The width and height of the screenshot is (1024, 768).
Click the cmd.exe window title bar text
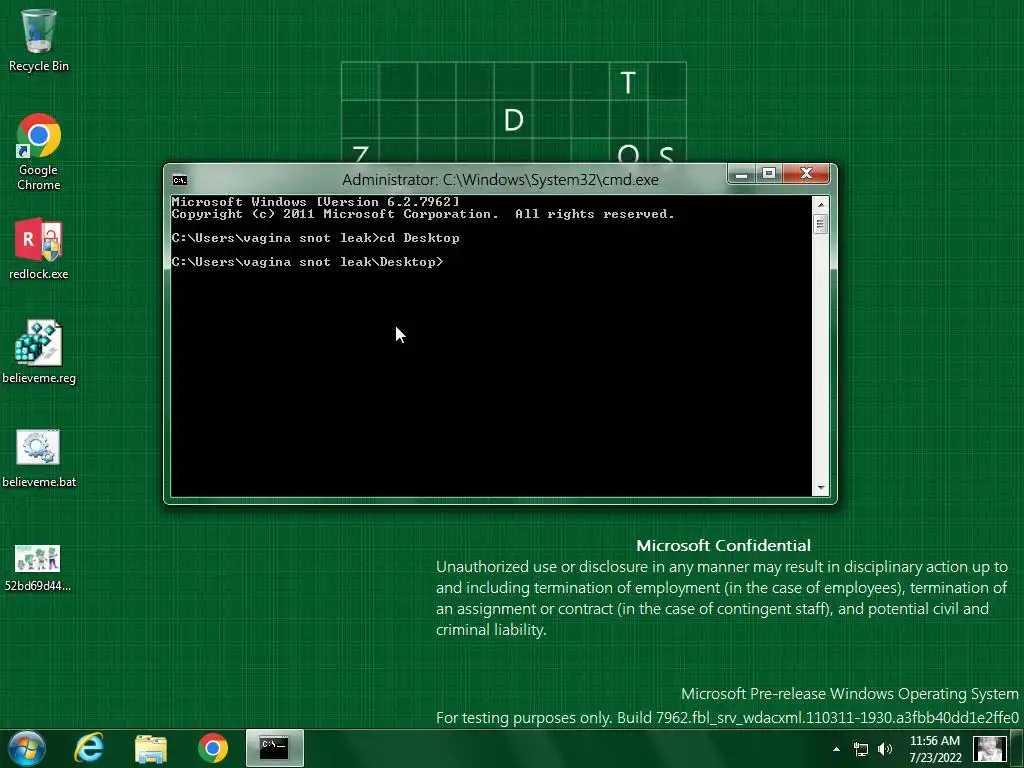coord(500,180)
